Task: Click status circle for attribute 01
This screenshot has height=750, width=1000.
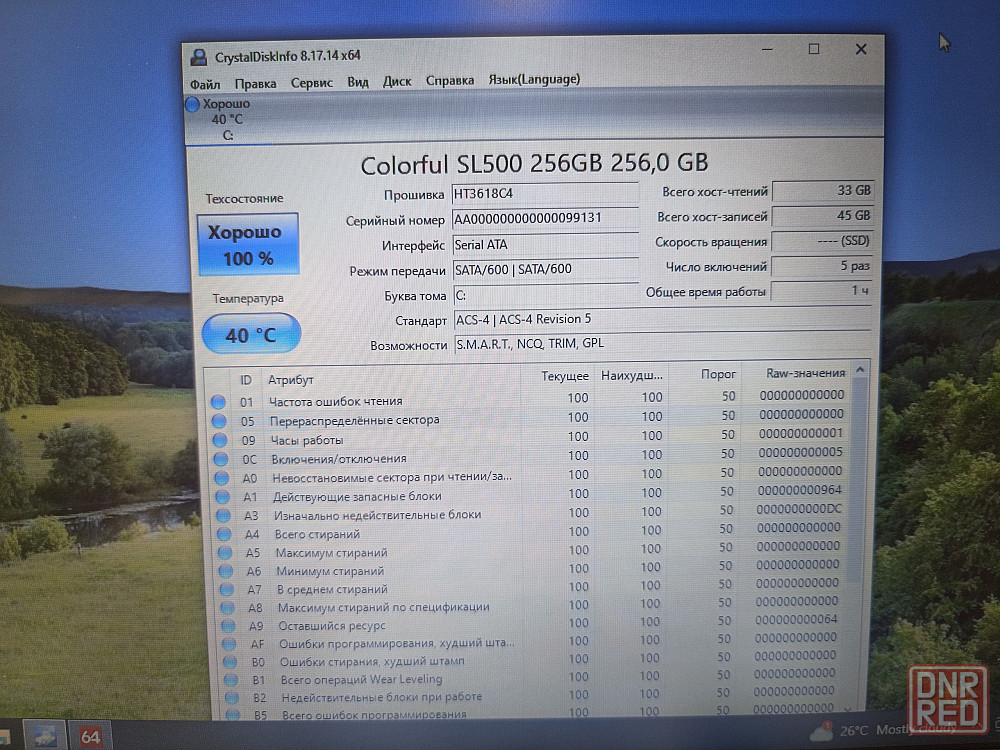Action: [x=218, y=402]
